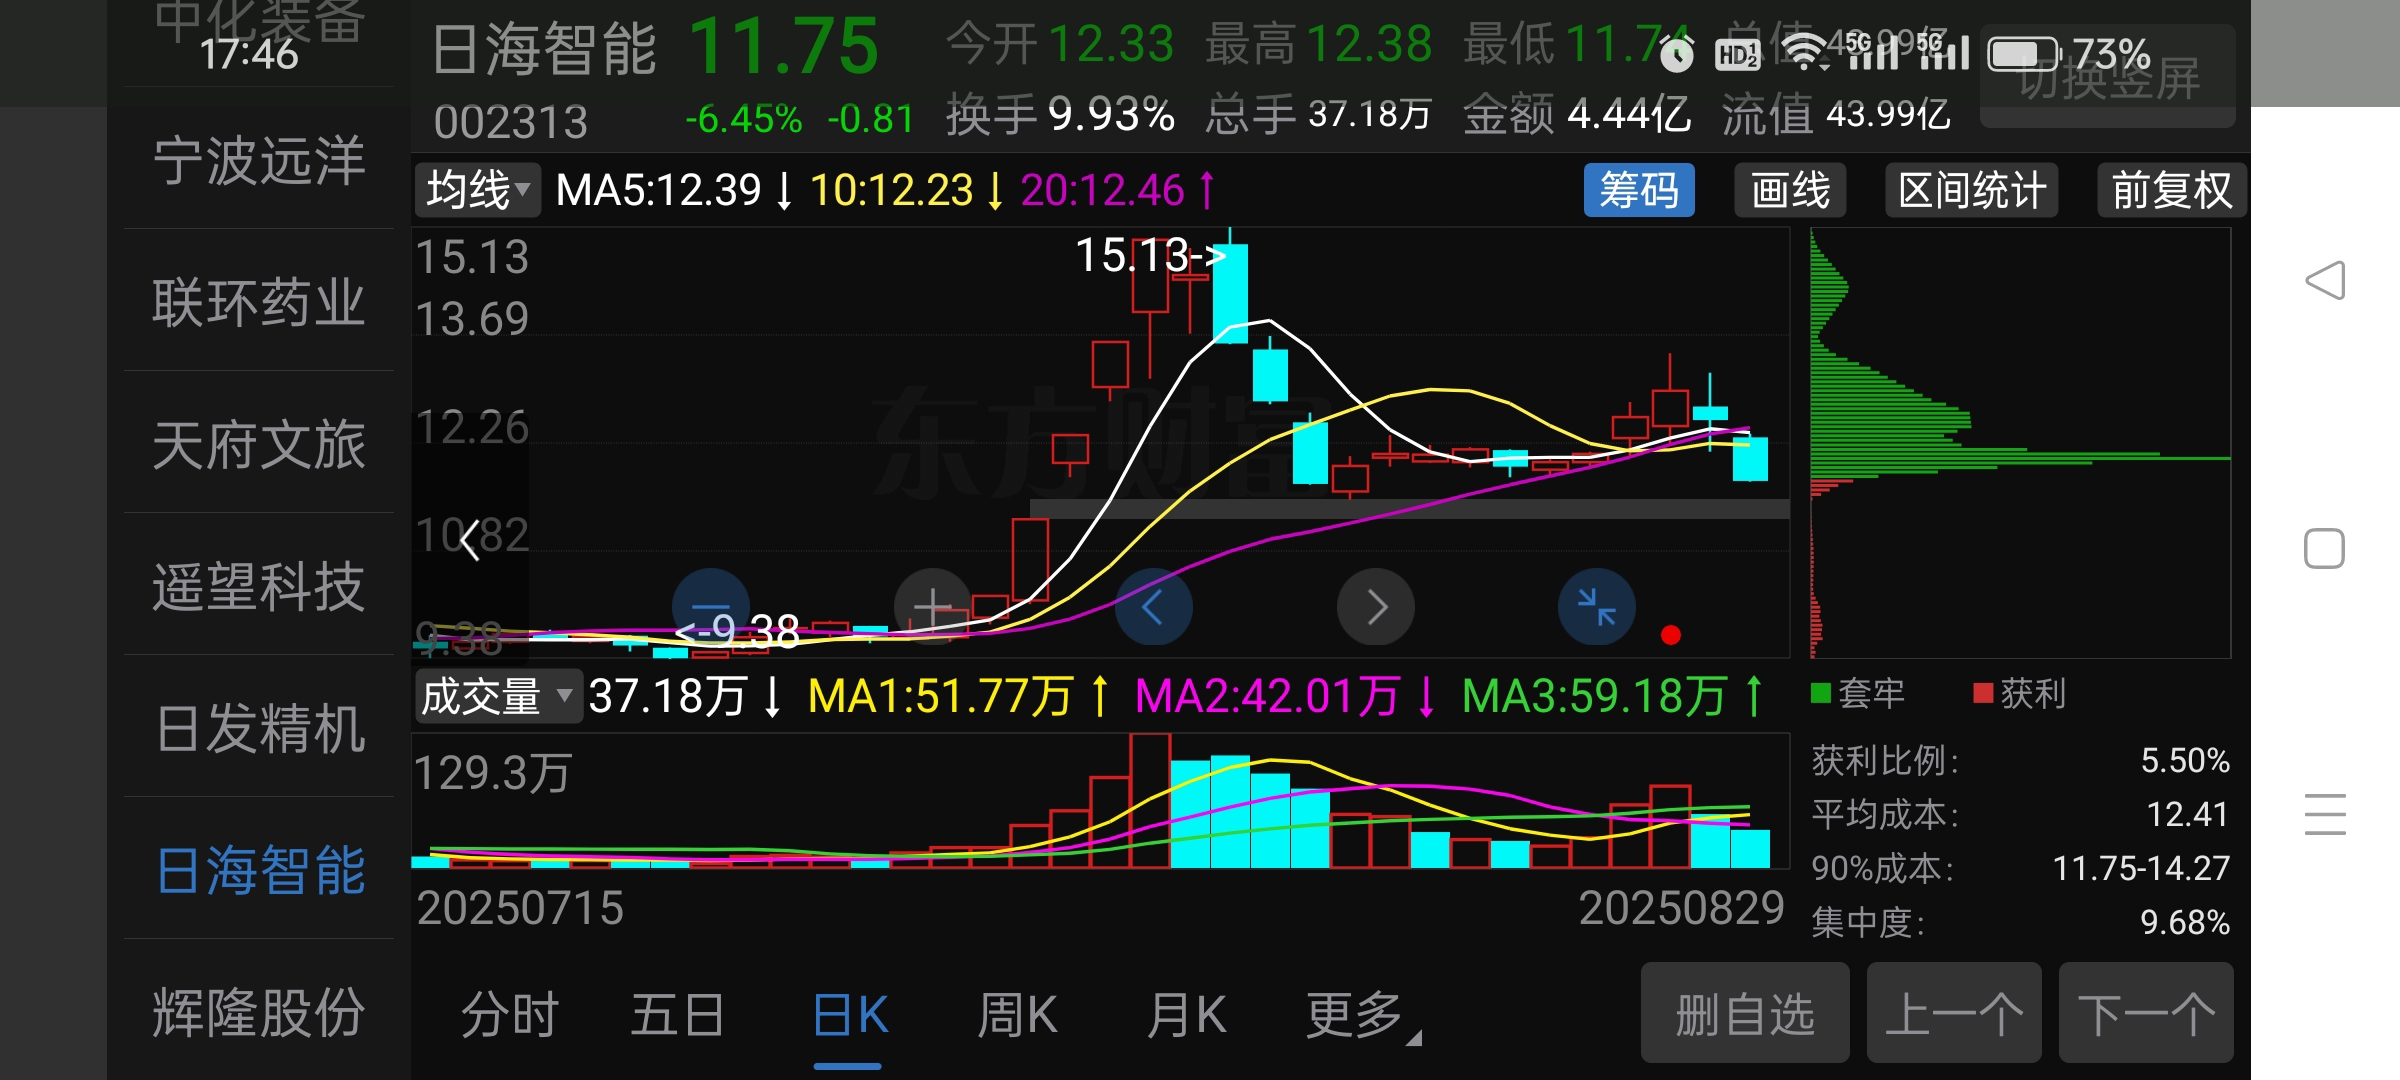Tap the zoom in plus chart button
Image resolution: width=2400 pixels, height=1080 pixels.
coord(932,606)
